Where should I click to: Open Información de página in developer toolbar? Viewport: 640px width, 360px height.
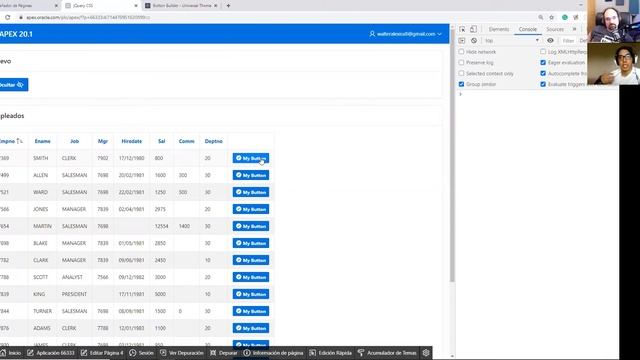(273, 353)
